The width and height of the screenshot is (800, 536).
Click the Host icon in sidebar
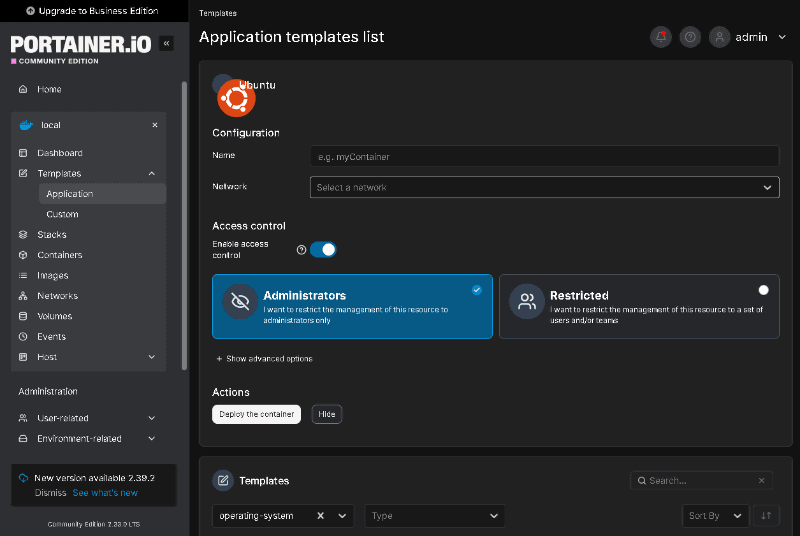pos(23,357)
